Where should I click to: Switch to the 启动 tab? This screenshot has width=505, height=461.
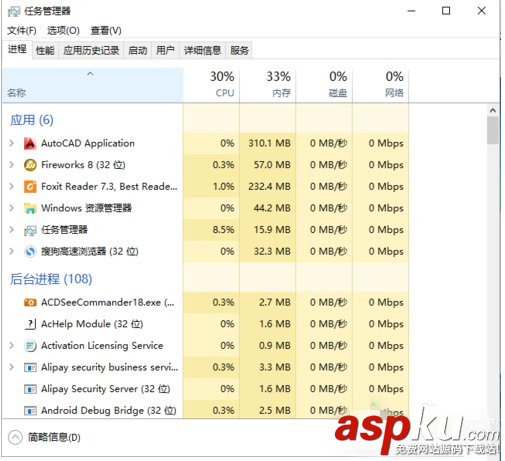(138, 51)
